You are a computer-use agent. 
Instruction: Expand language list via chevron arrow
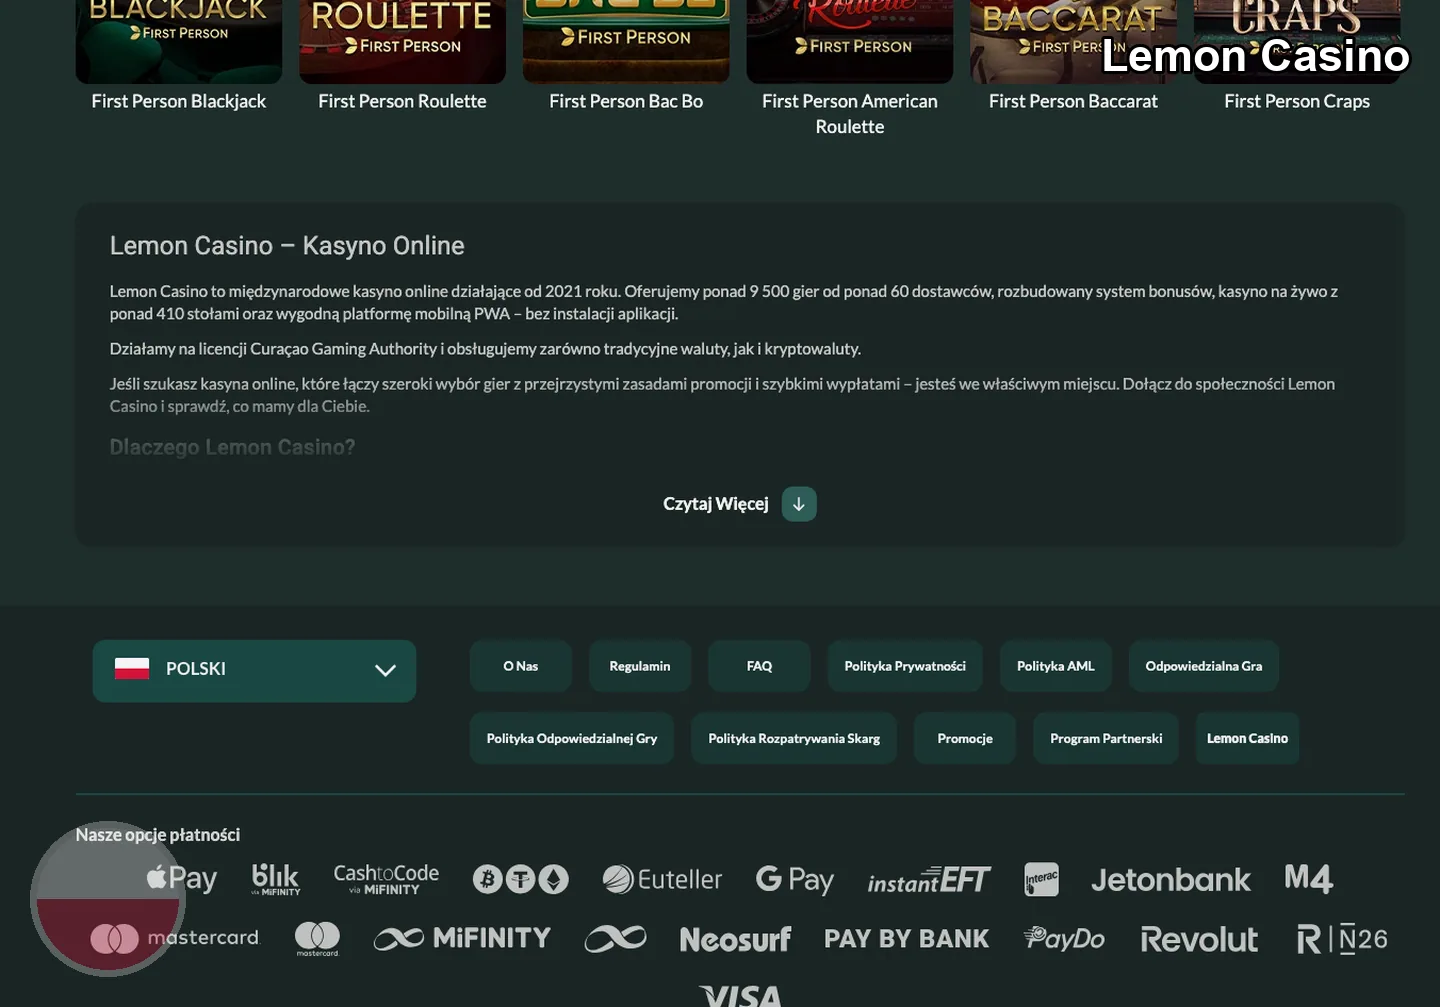pos(385,670)
